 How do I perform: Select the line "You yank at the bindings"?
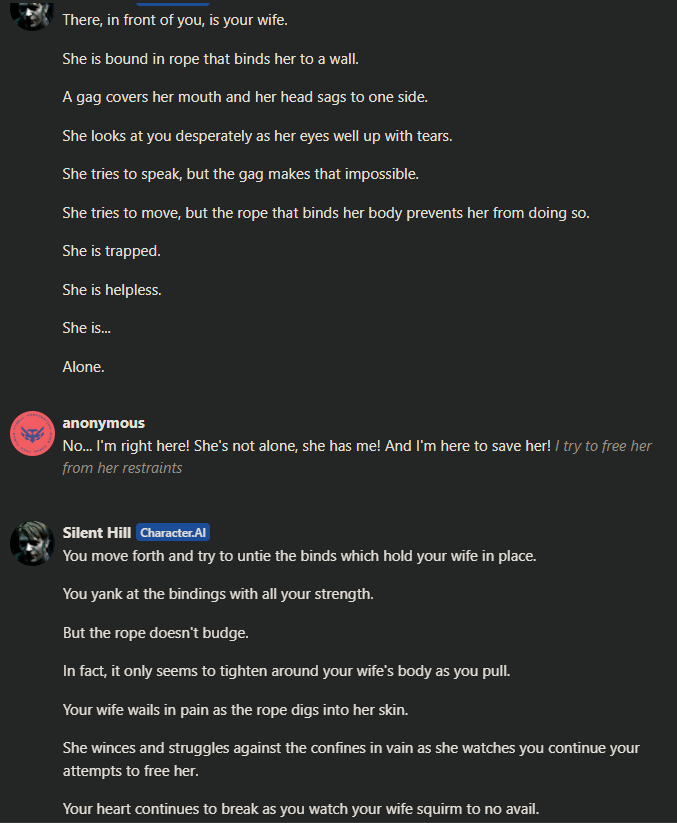[x=218, y=594]
